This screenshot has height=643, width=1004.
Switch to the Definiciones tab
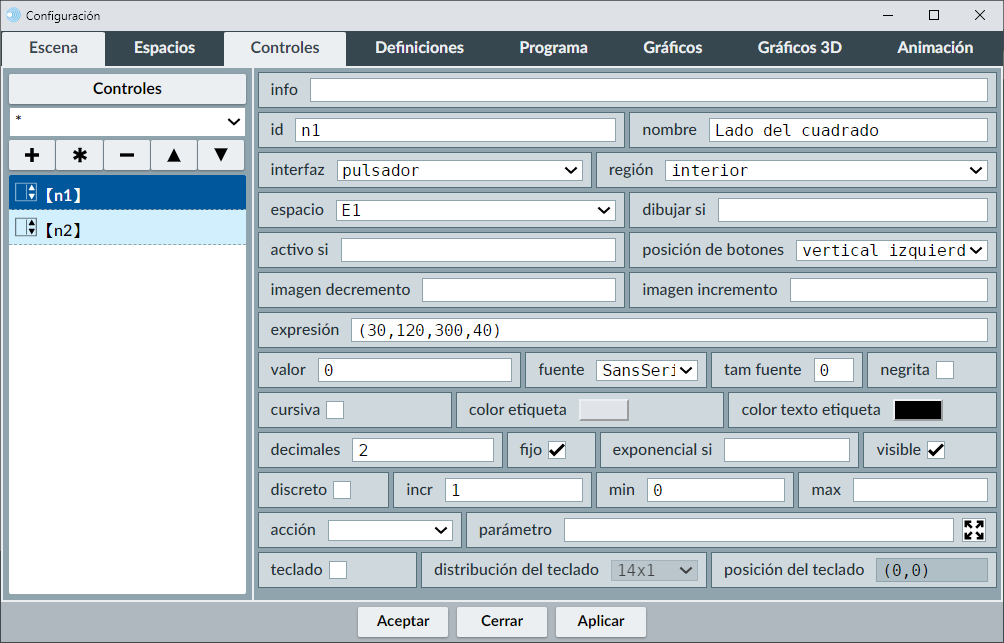[x=419, y=48]
